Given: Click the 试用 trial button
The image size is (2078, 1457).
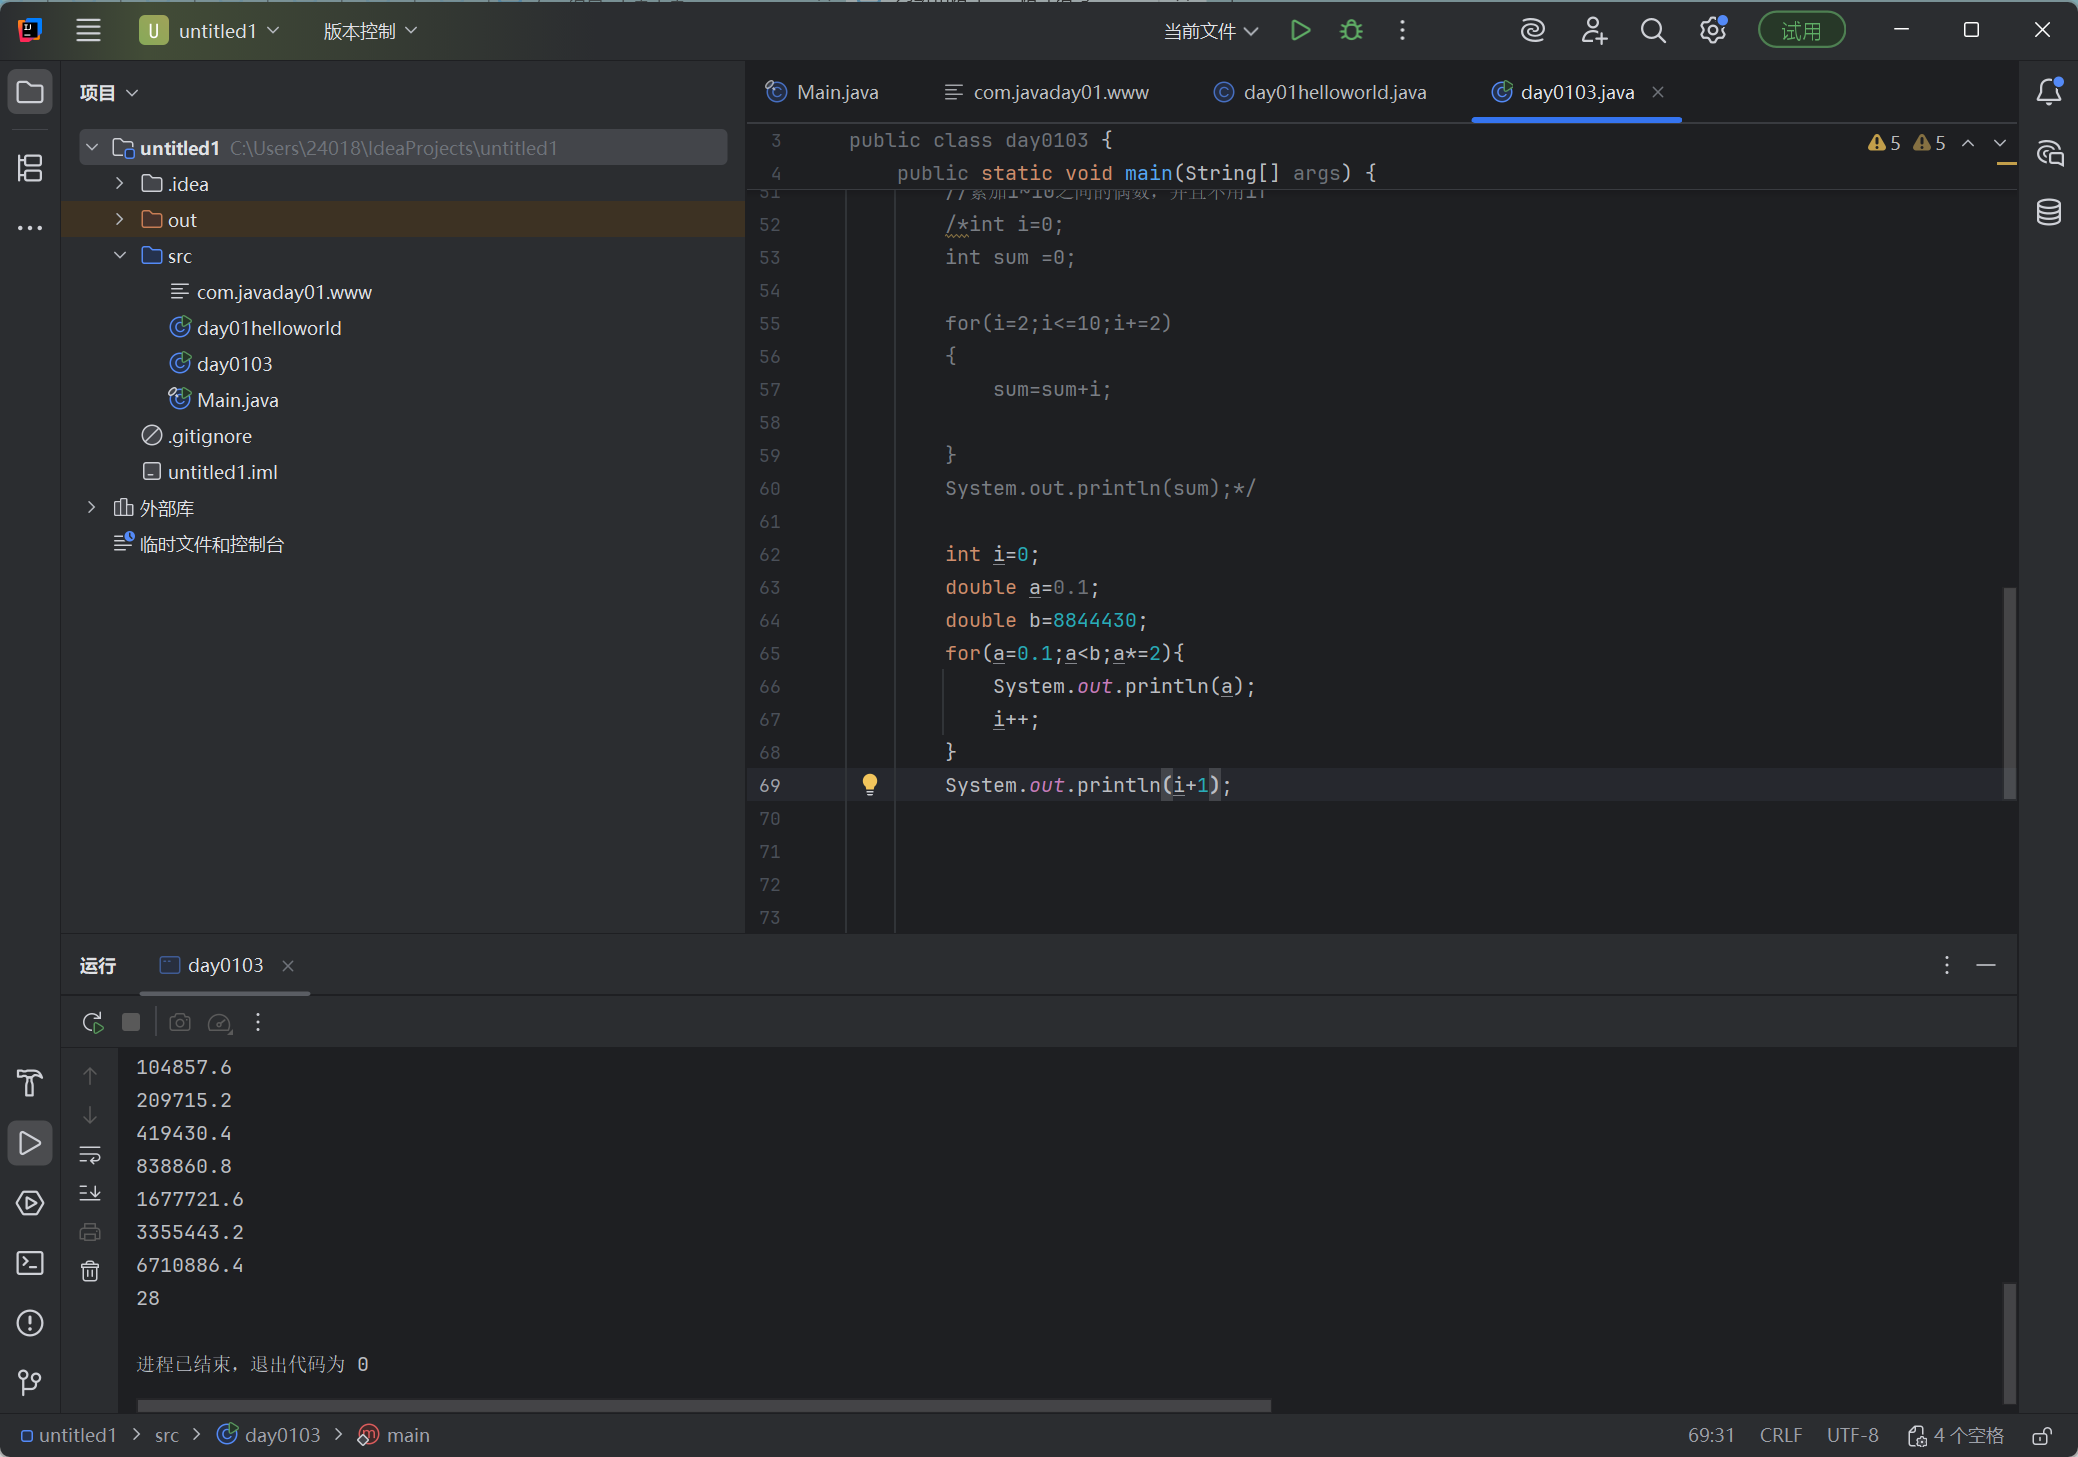Looking at the screenshot, I should coord(1801,31).
